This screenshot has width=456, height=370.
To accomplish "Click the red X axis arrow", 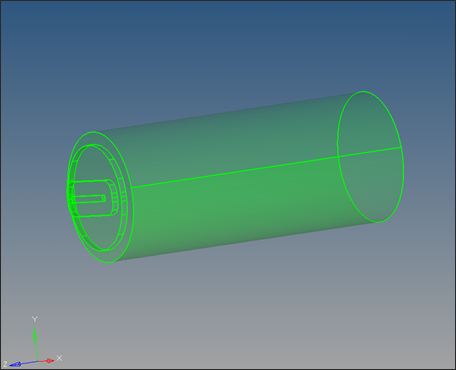I will 47,361.
